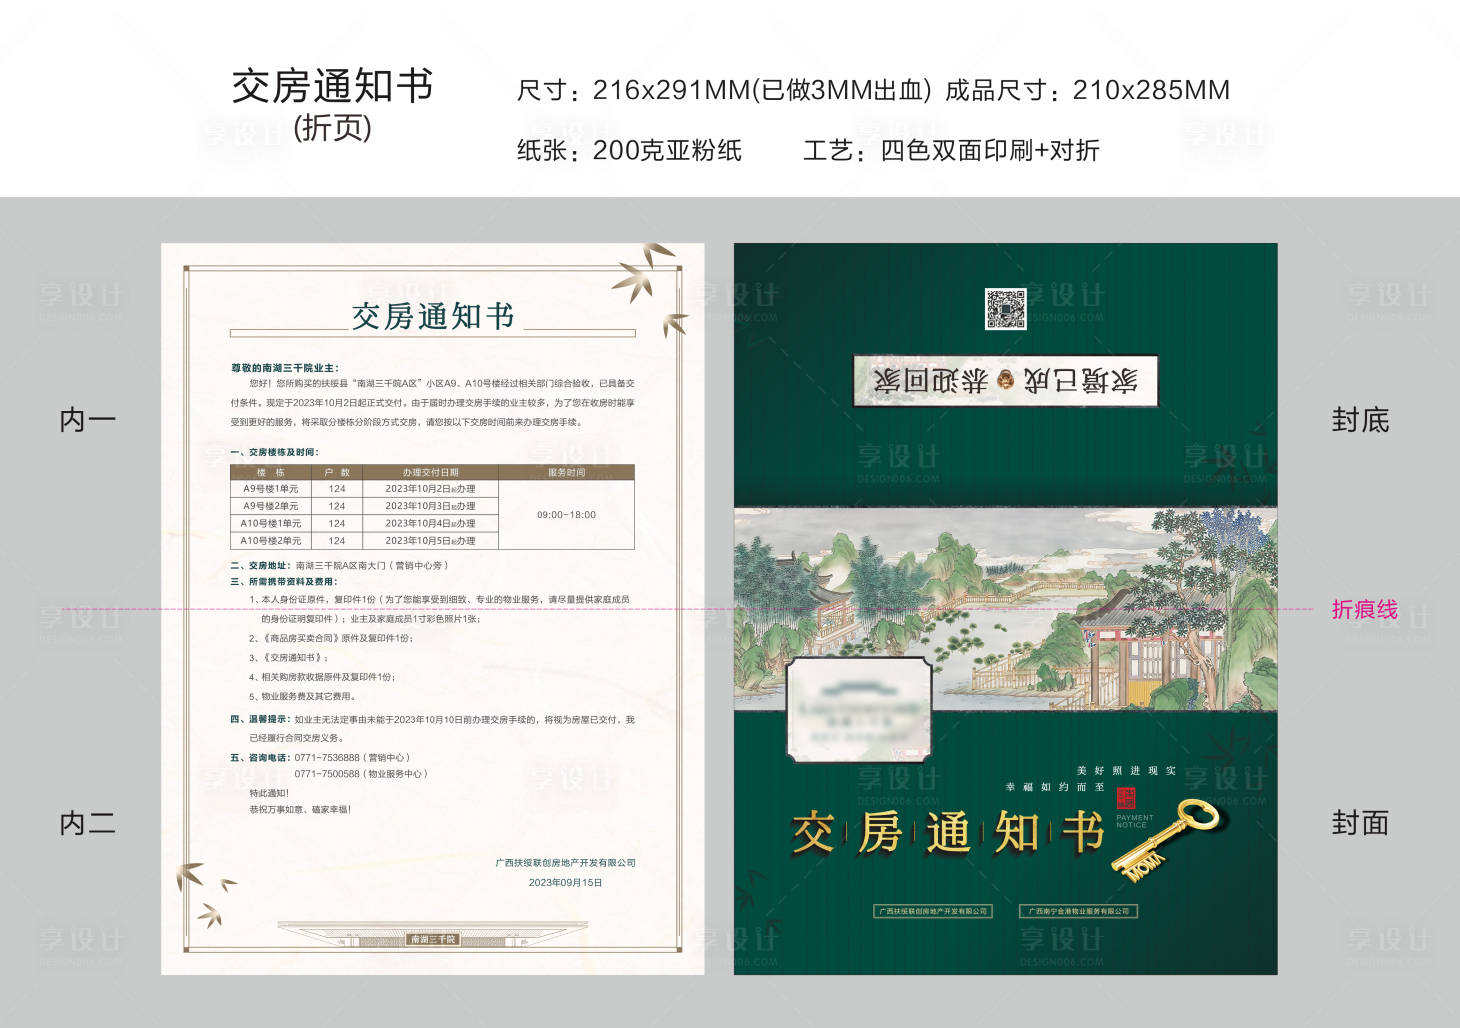Select table cell A9号楼2单元
Image resolution: width=1460 pixels, height=1028 pixels.
(270, 506)
